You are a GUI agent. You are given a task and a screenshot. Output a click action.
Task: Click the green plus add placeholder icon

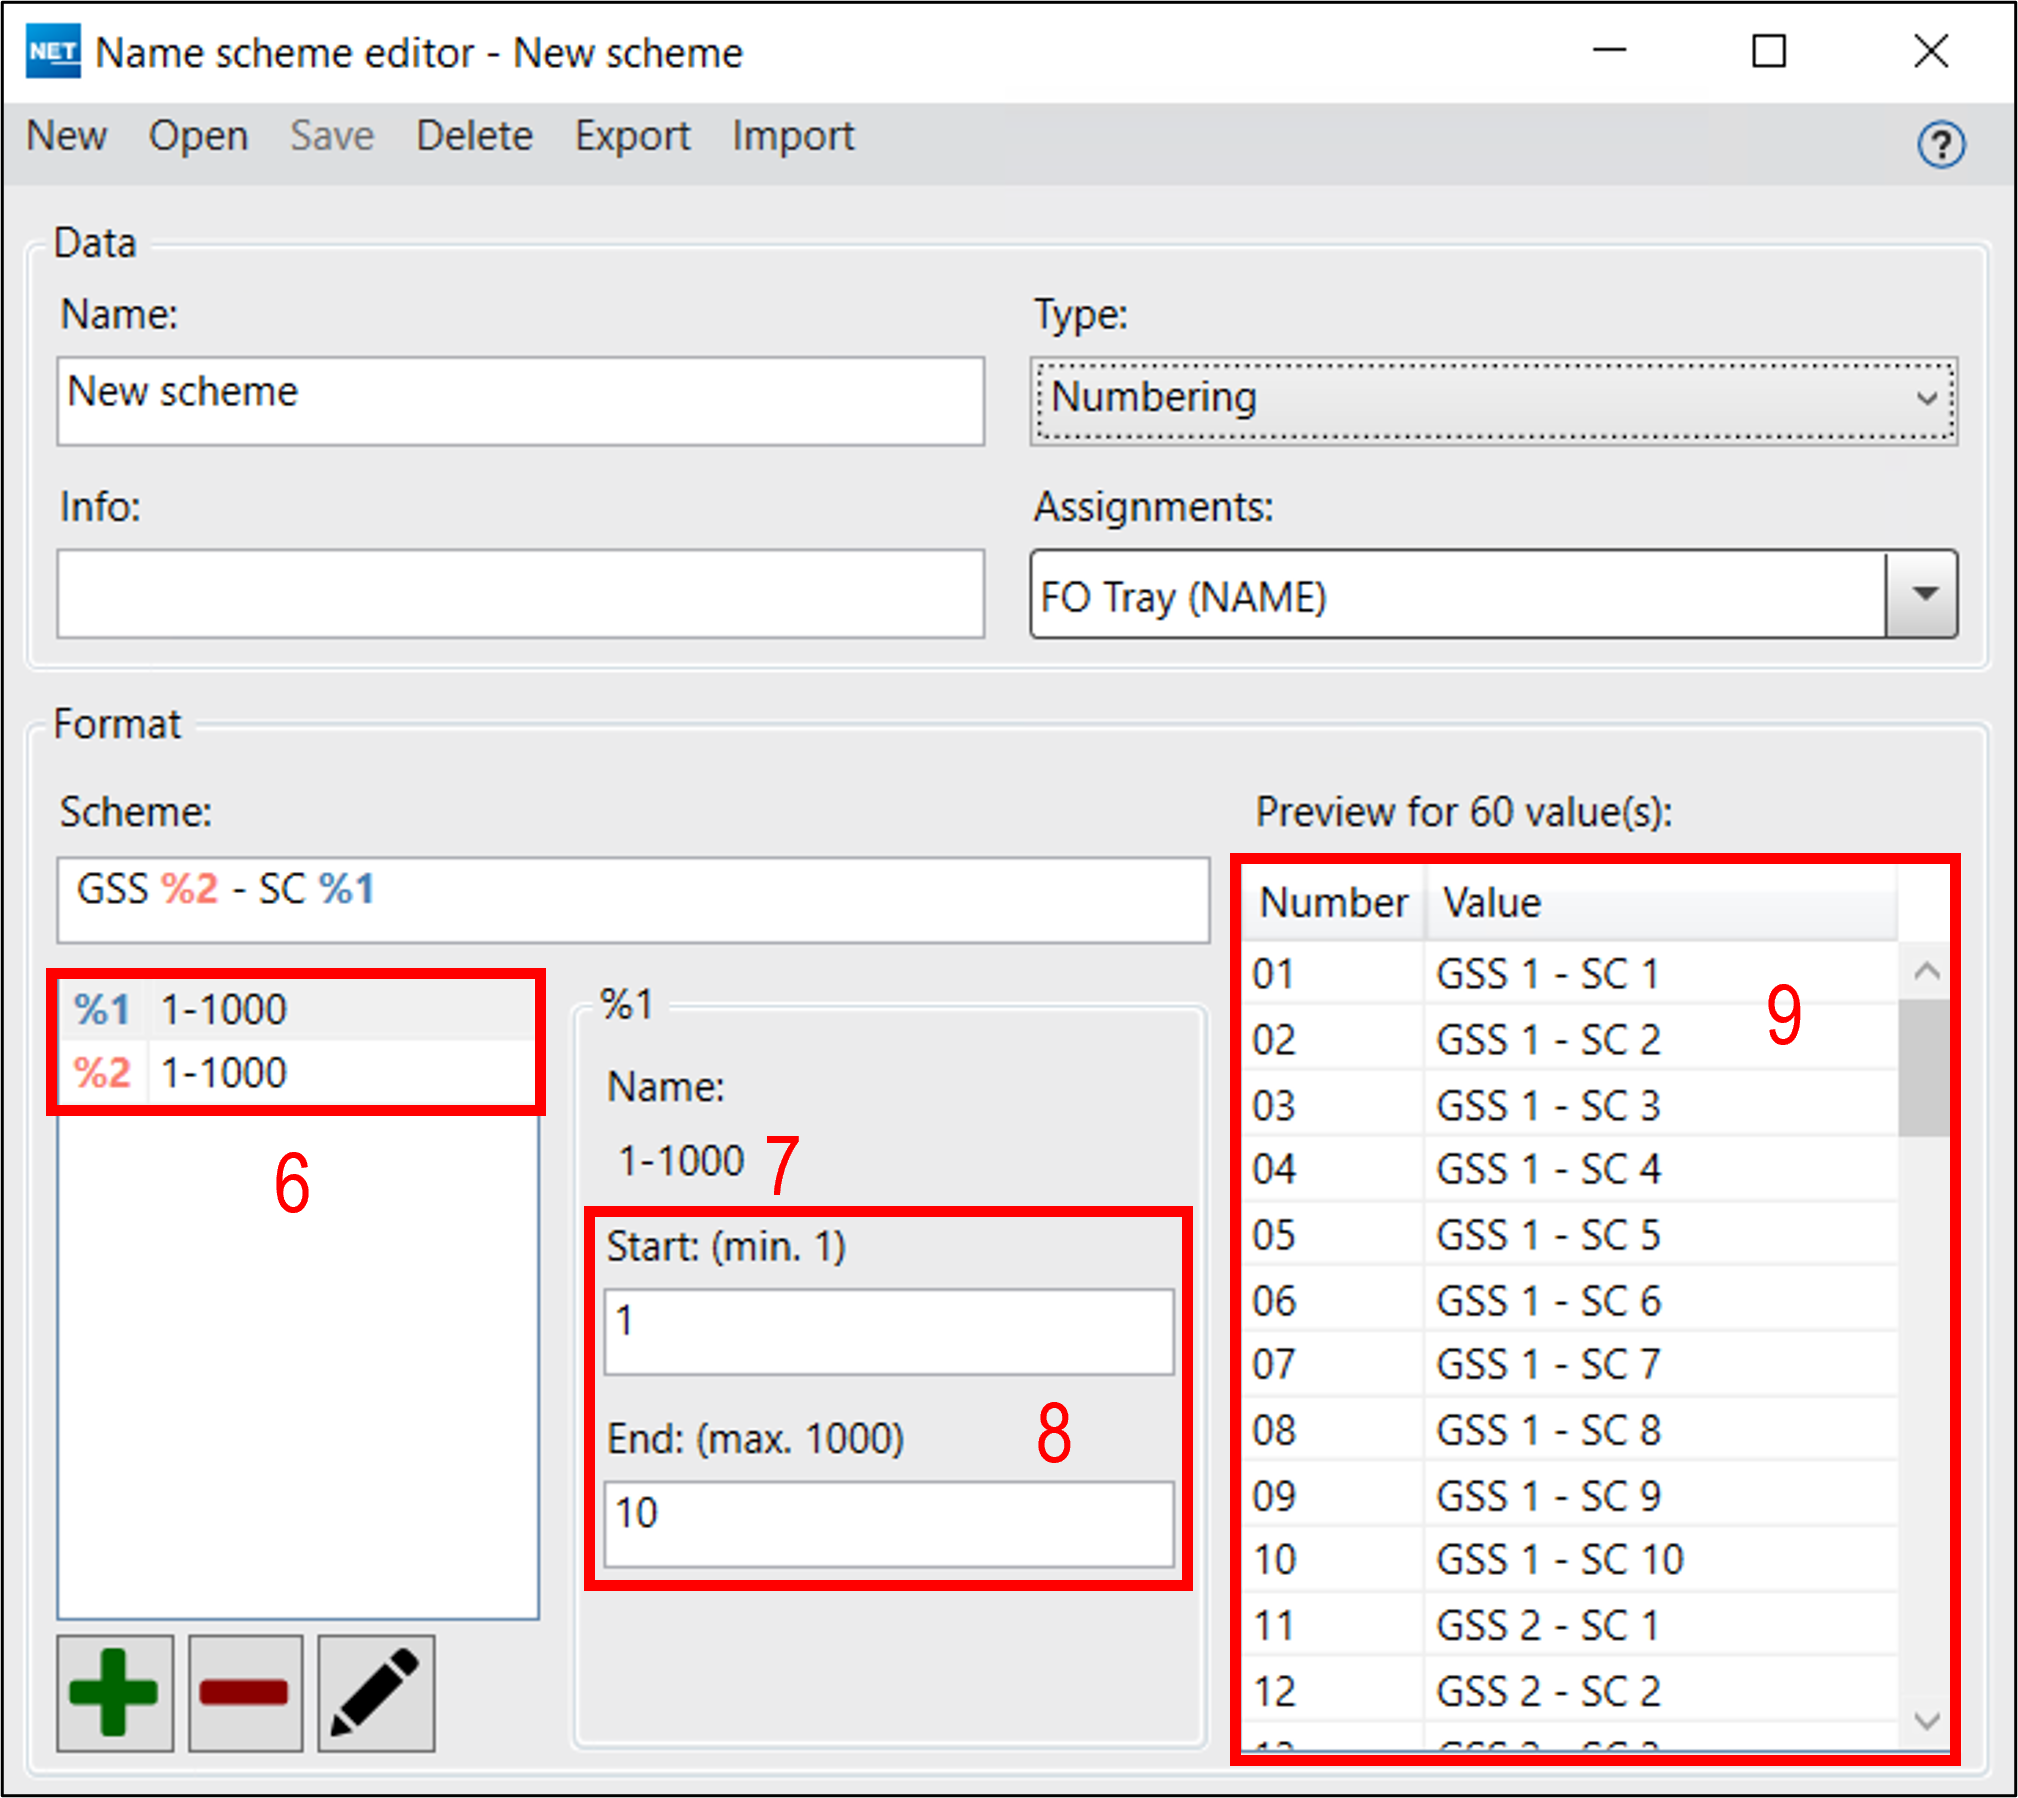click(x=114, y=1692)
